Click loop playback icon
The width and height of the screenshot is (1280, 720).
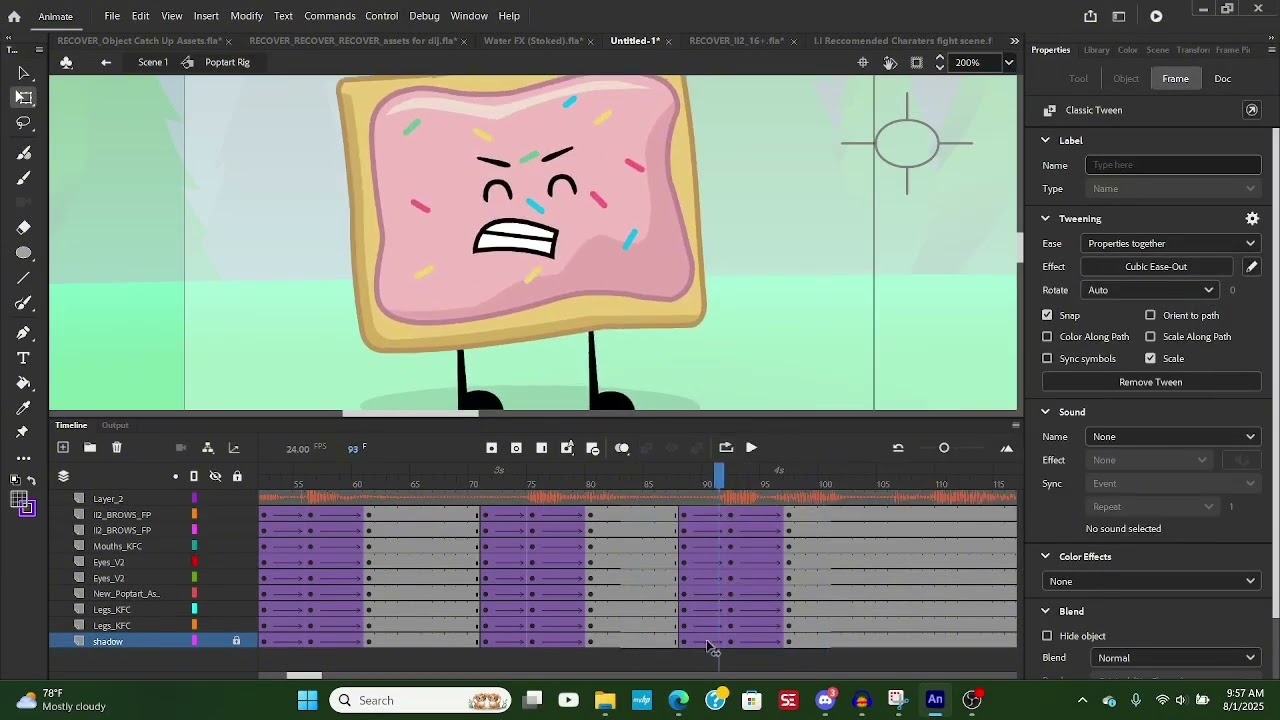pyautogui.click(x=726, y=448)
